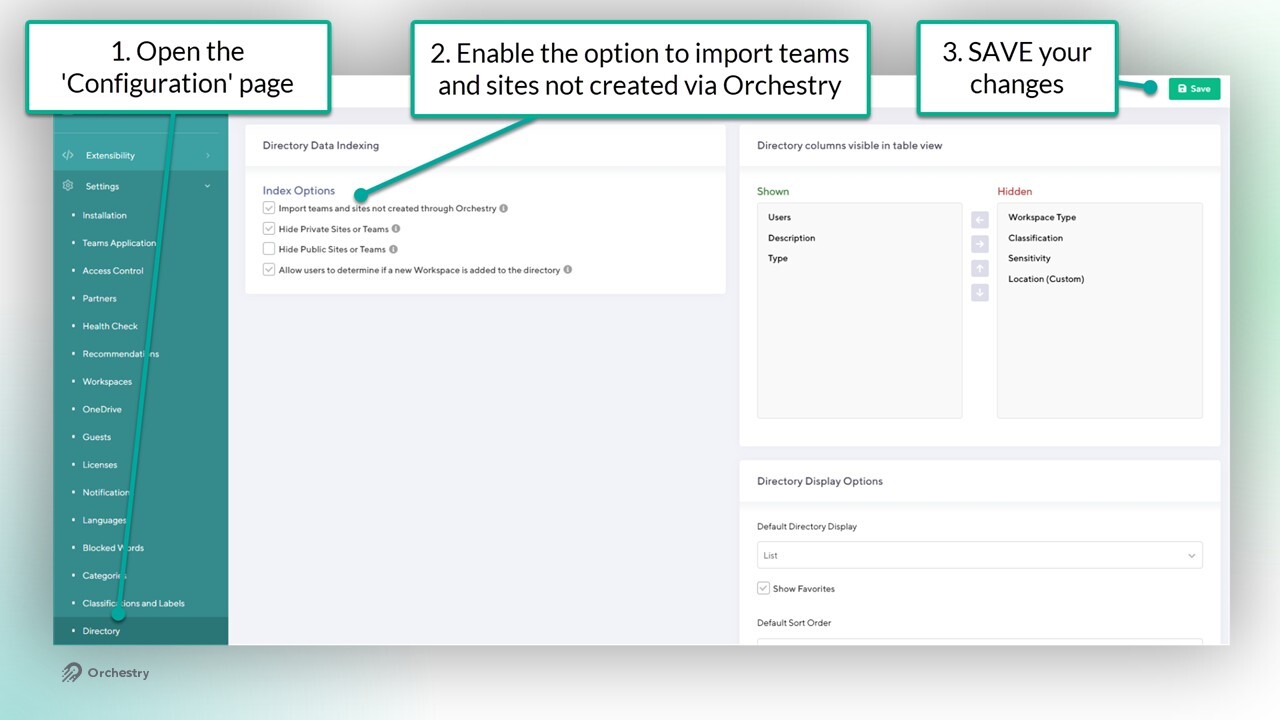Select Workspace Type in the Hidden list
The image size is (1280, 720).
click(x=1042, y=217)
